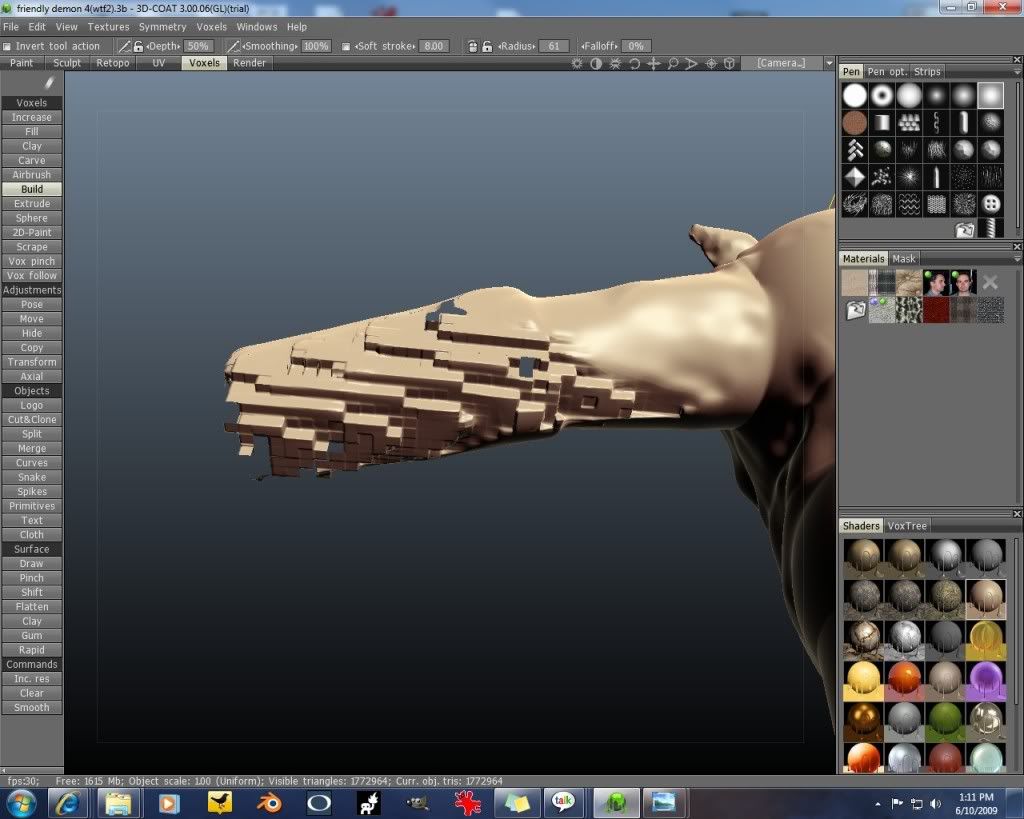Select the solid white round pen brush
This screenshot has height=819, width=1024.
pos(854,96)
